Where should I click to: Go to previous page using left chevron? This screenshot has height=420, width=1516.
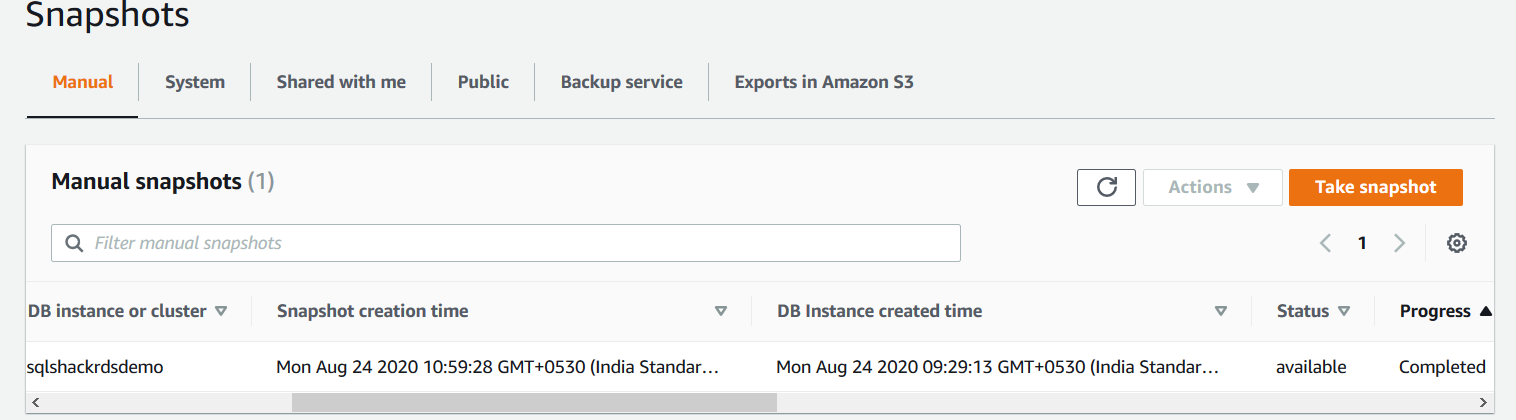(x=1326, y=243)
